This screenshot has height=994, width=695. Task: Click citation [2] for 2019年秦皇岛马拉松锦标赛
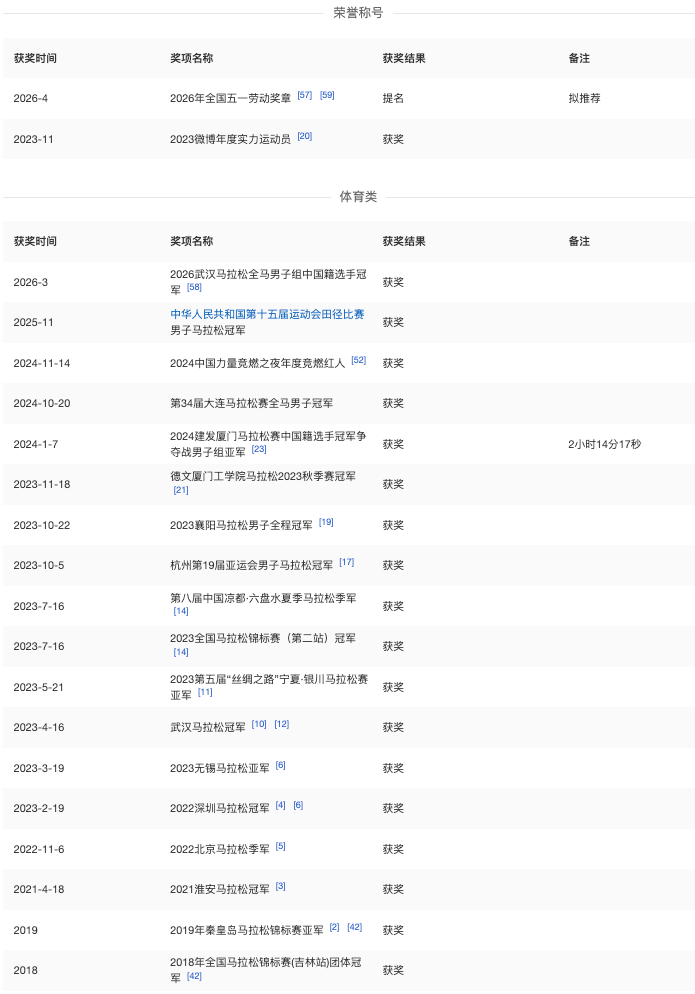pyautogui.click(x=334, y=928)
